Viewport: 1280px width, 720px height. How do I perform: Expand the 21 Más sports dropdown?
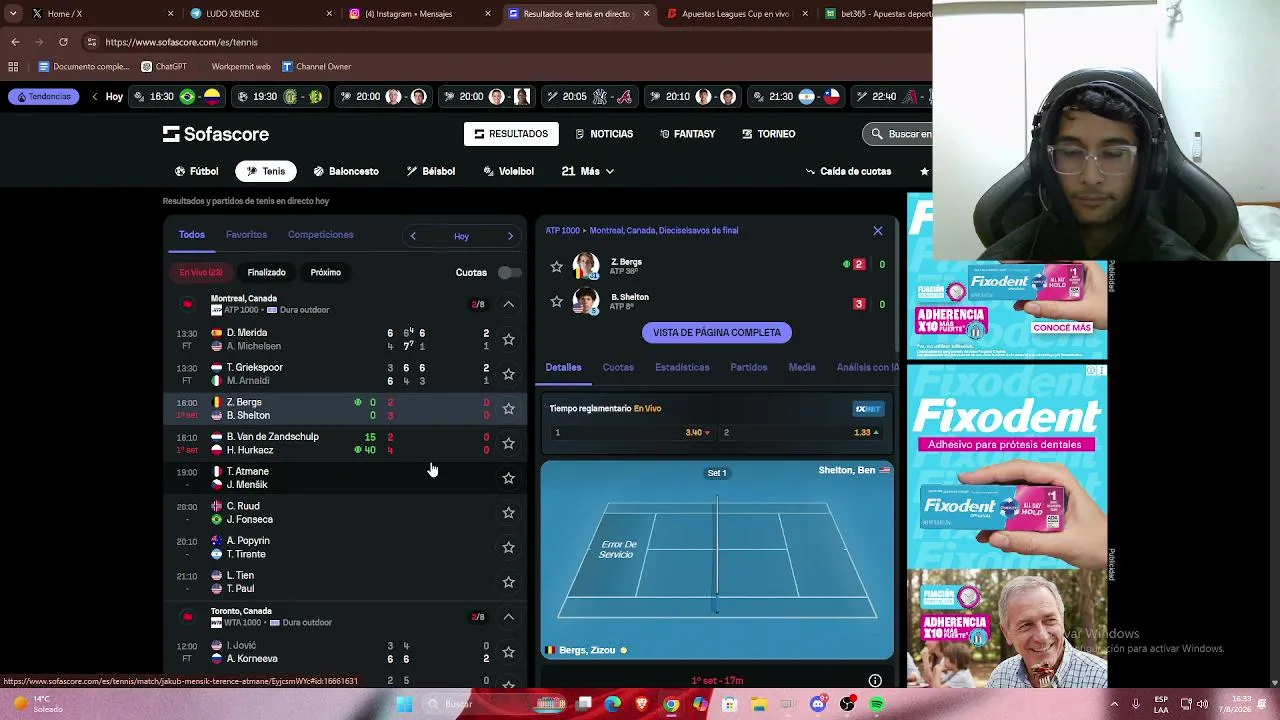pos(588,172)
